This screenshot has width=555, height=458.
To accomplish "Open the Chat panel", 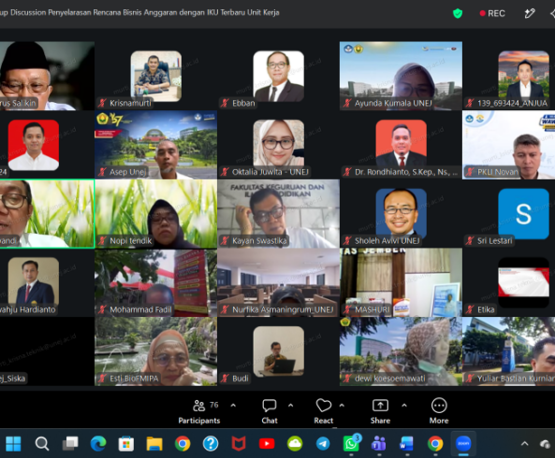I will [x=269, y=411].
